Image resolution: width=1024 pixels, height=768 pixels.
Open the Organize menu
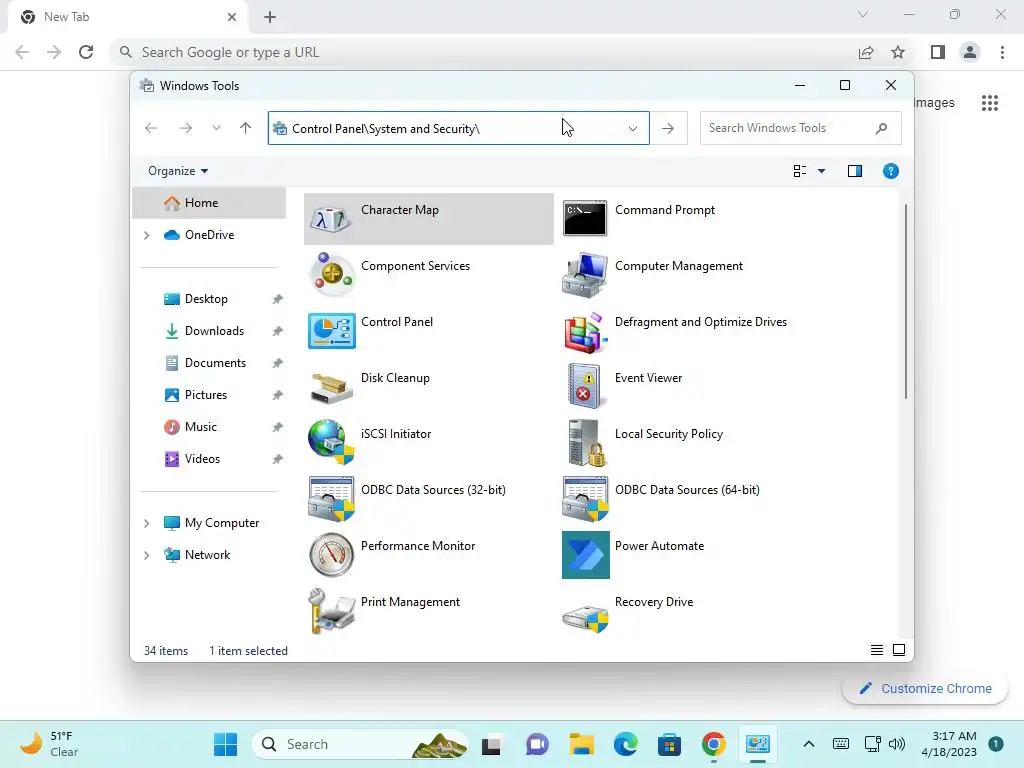[178, 171]
